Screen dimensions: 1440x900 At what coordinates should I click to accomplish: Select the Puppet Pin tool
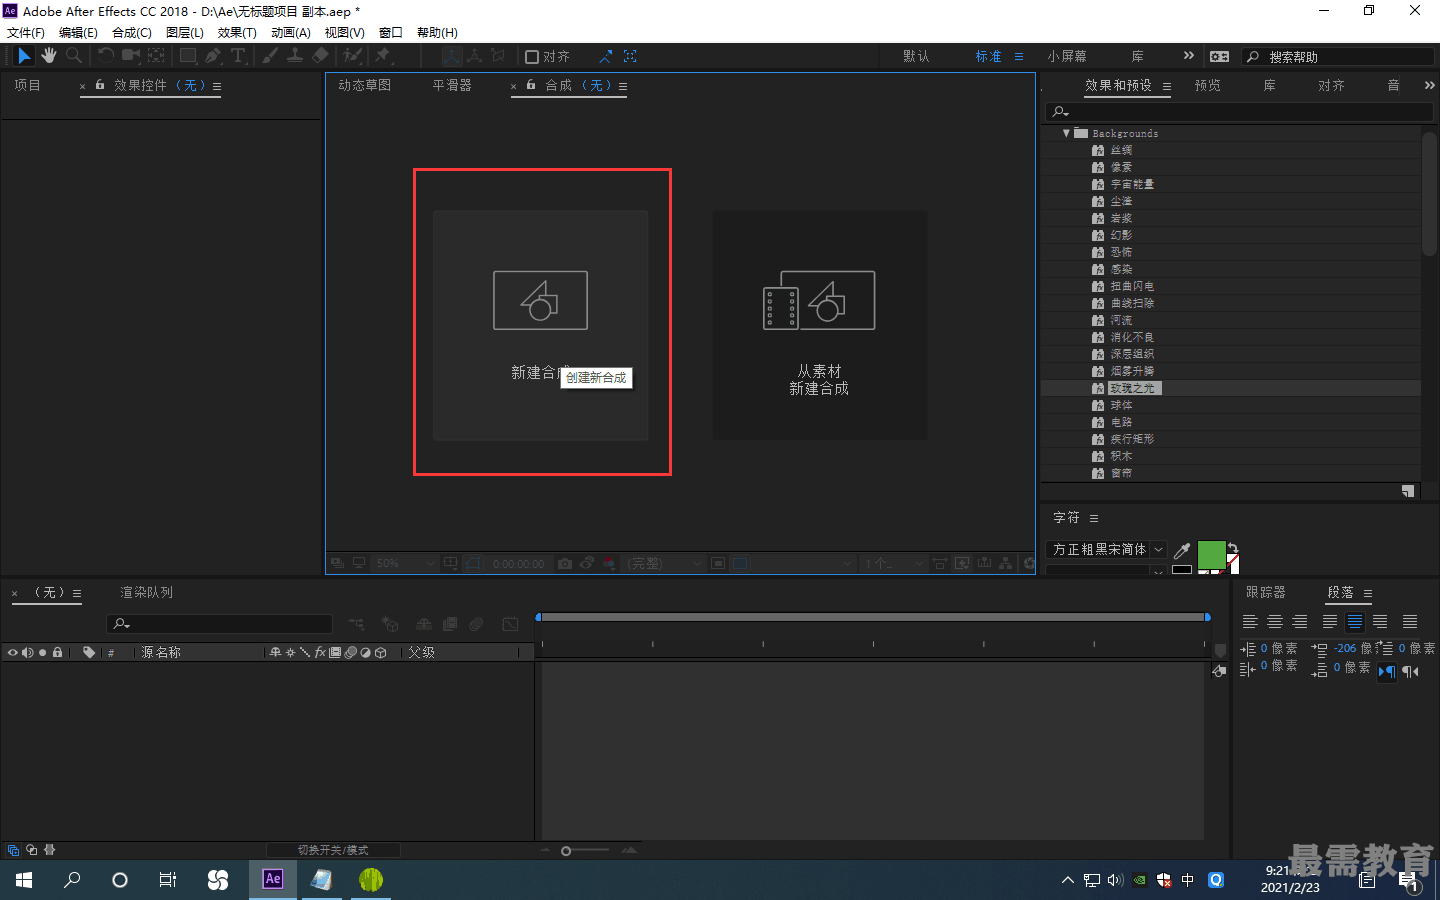382,56
